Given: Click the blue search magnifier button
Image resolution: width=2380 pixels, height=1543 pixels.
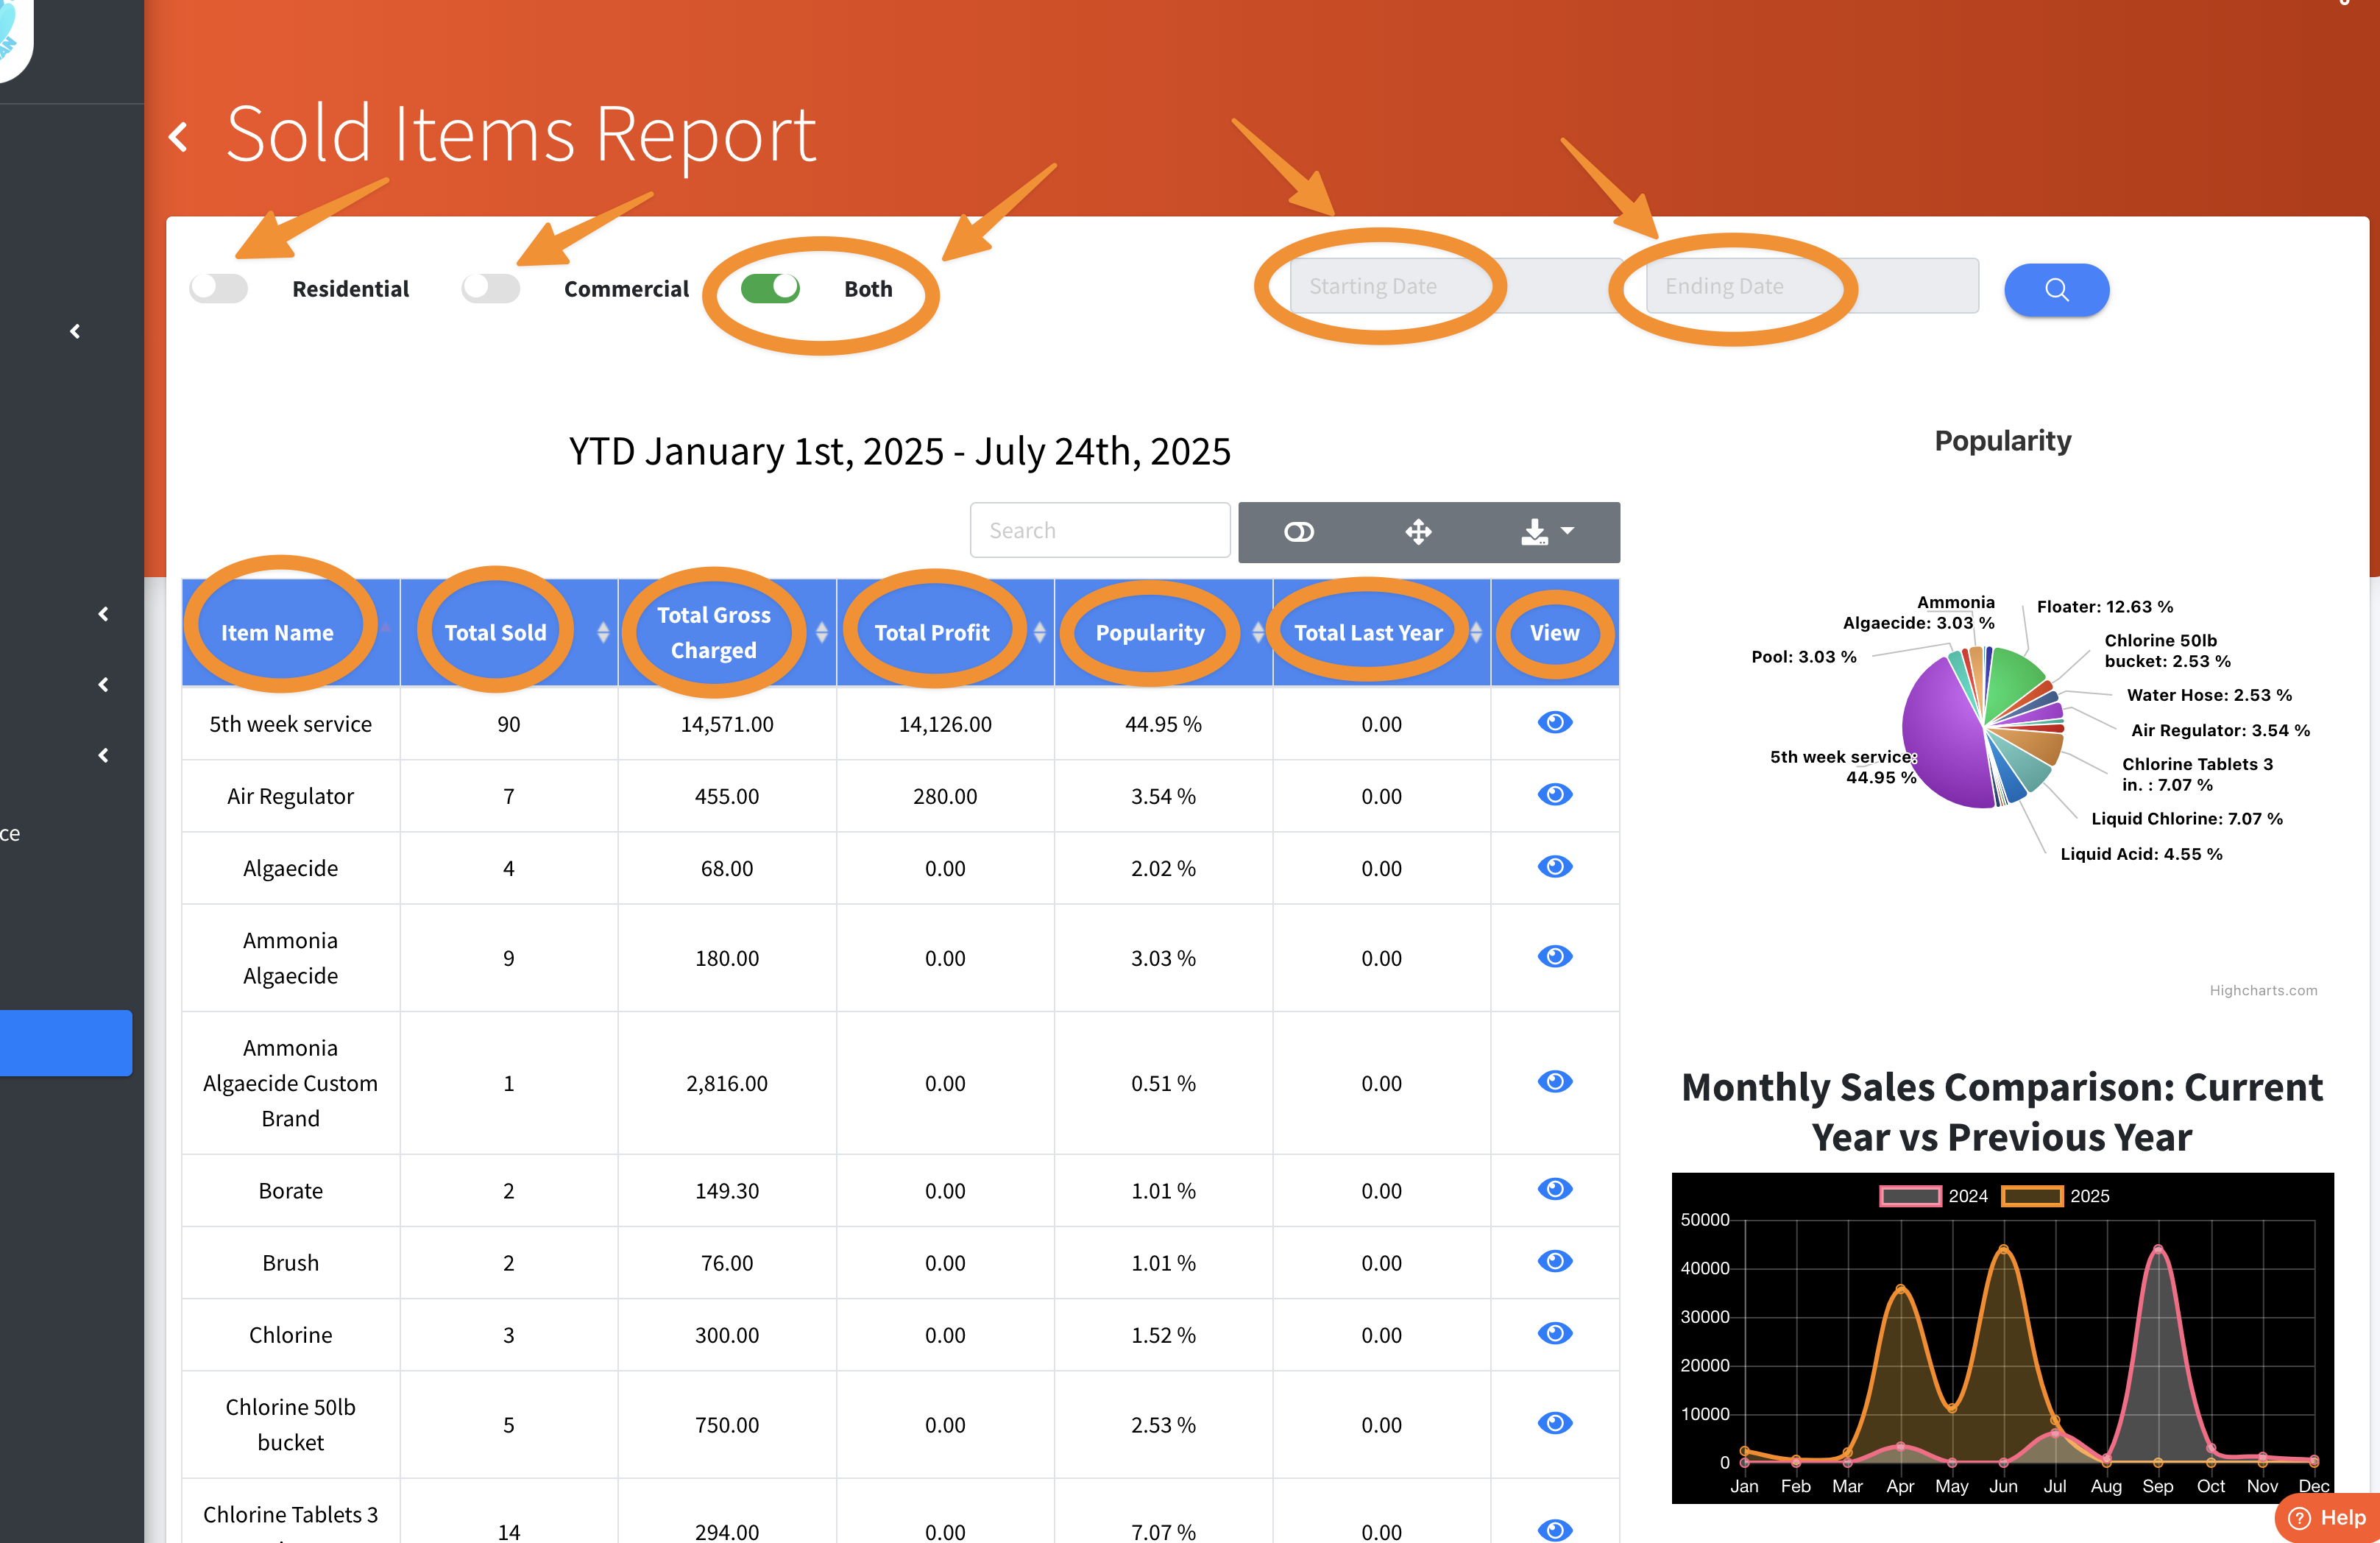Looking at the screenshot, I should [x=2056, y=290].
